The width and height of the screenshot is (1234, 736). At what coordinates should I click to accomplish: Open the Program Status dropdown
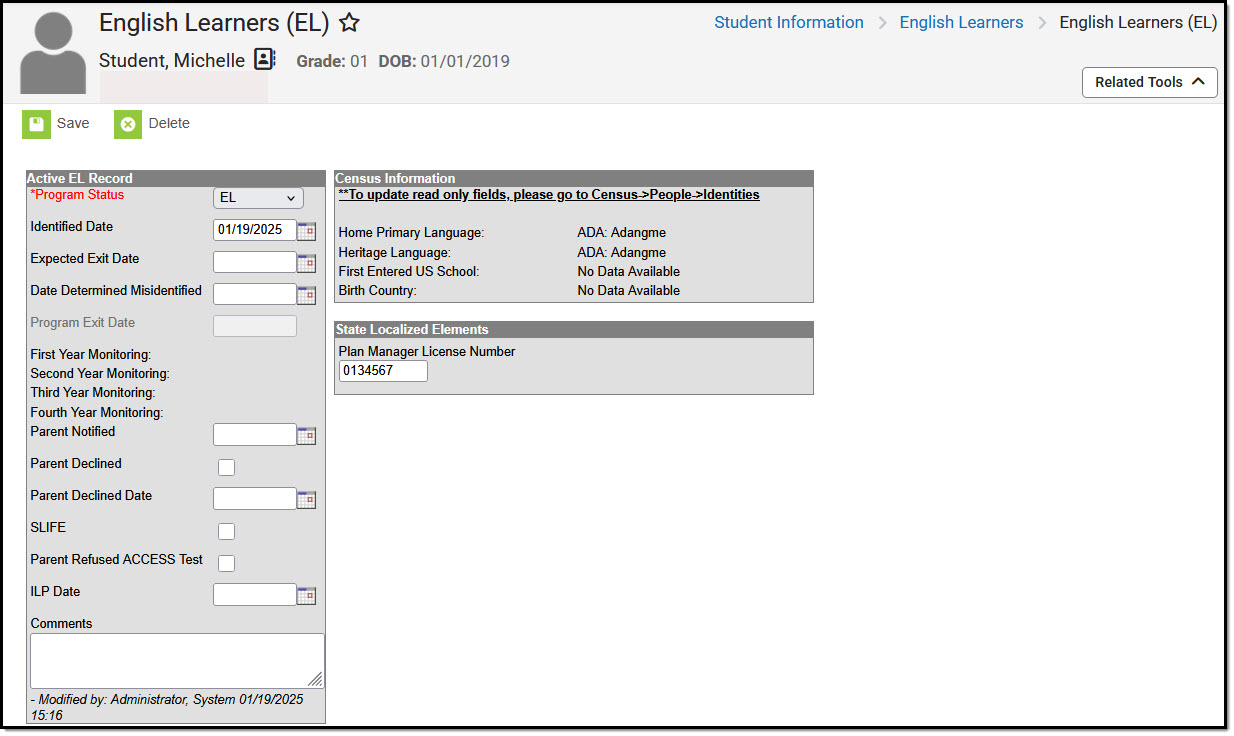(x=257, y=197)
